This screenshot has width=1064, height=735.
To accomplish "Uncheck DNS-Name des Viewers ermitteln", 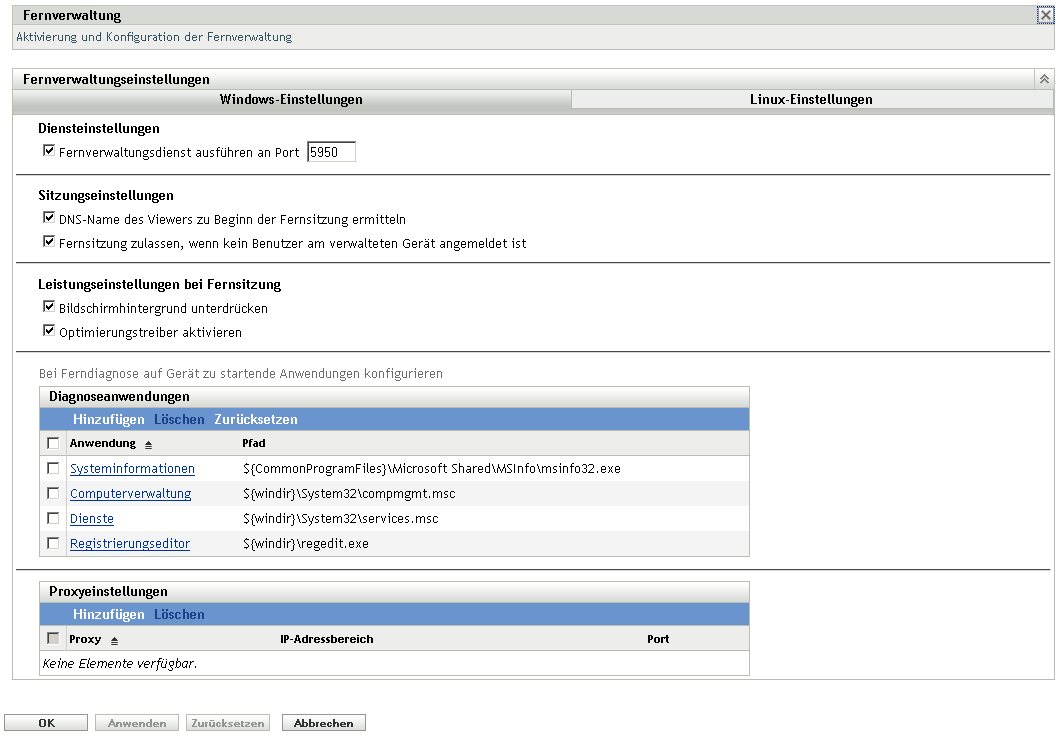I will click(x=48, y=216).
